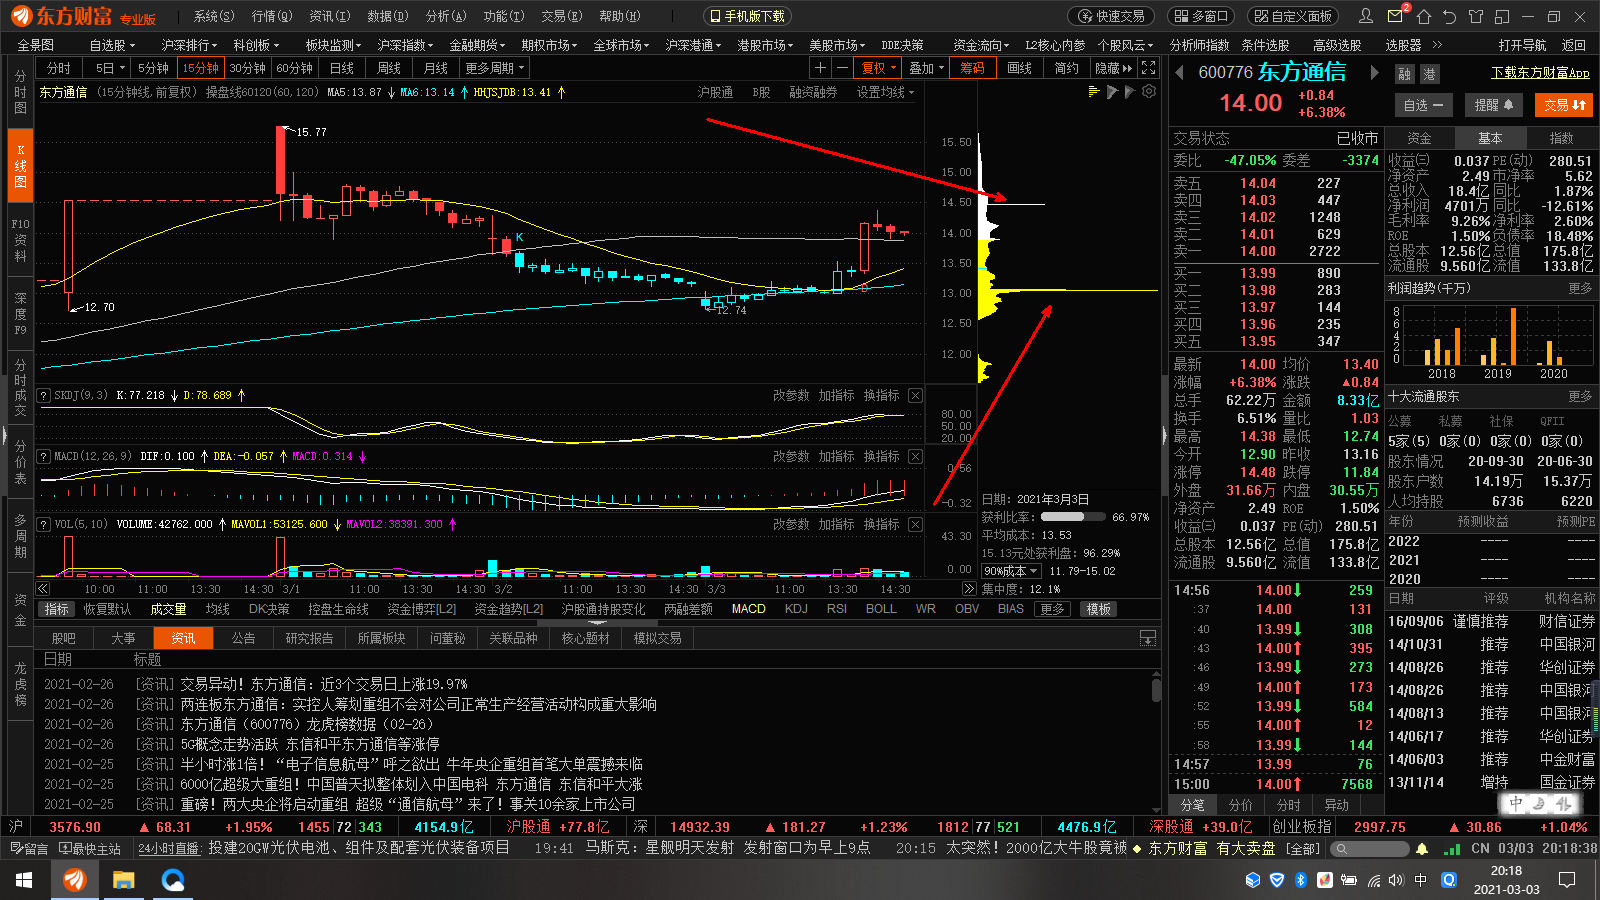Open the 复权 adjustment dropdown

pyautogui.click(x=879, y=68)
